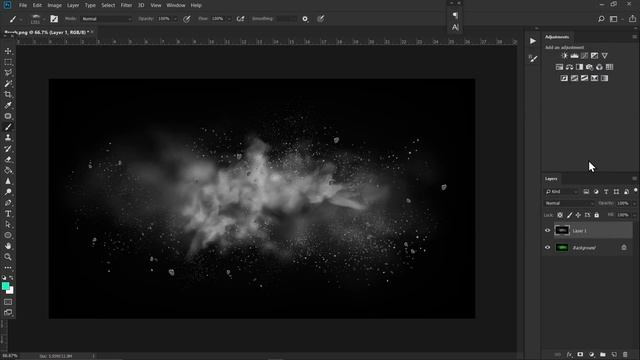Open the layer Fill dropdown
The image size is (640, 360).
coord(633,215)
